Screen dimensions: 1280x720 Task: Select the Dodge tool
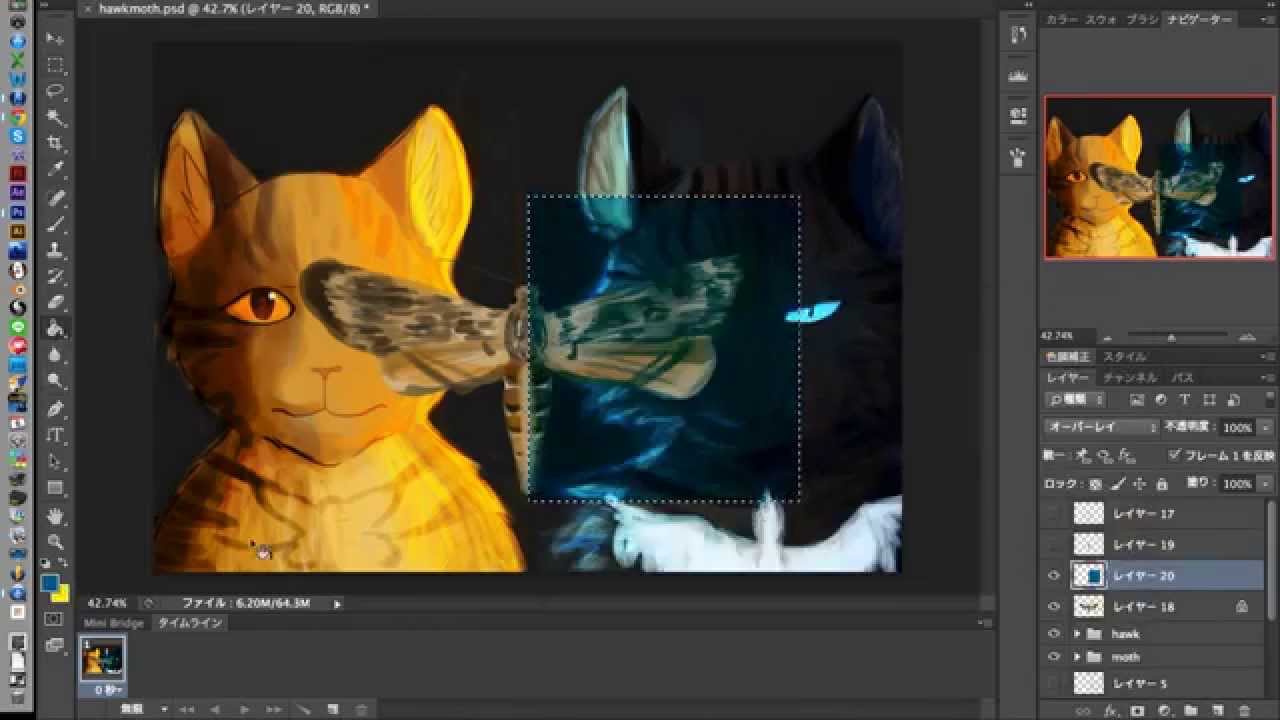55,381
